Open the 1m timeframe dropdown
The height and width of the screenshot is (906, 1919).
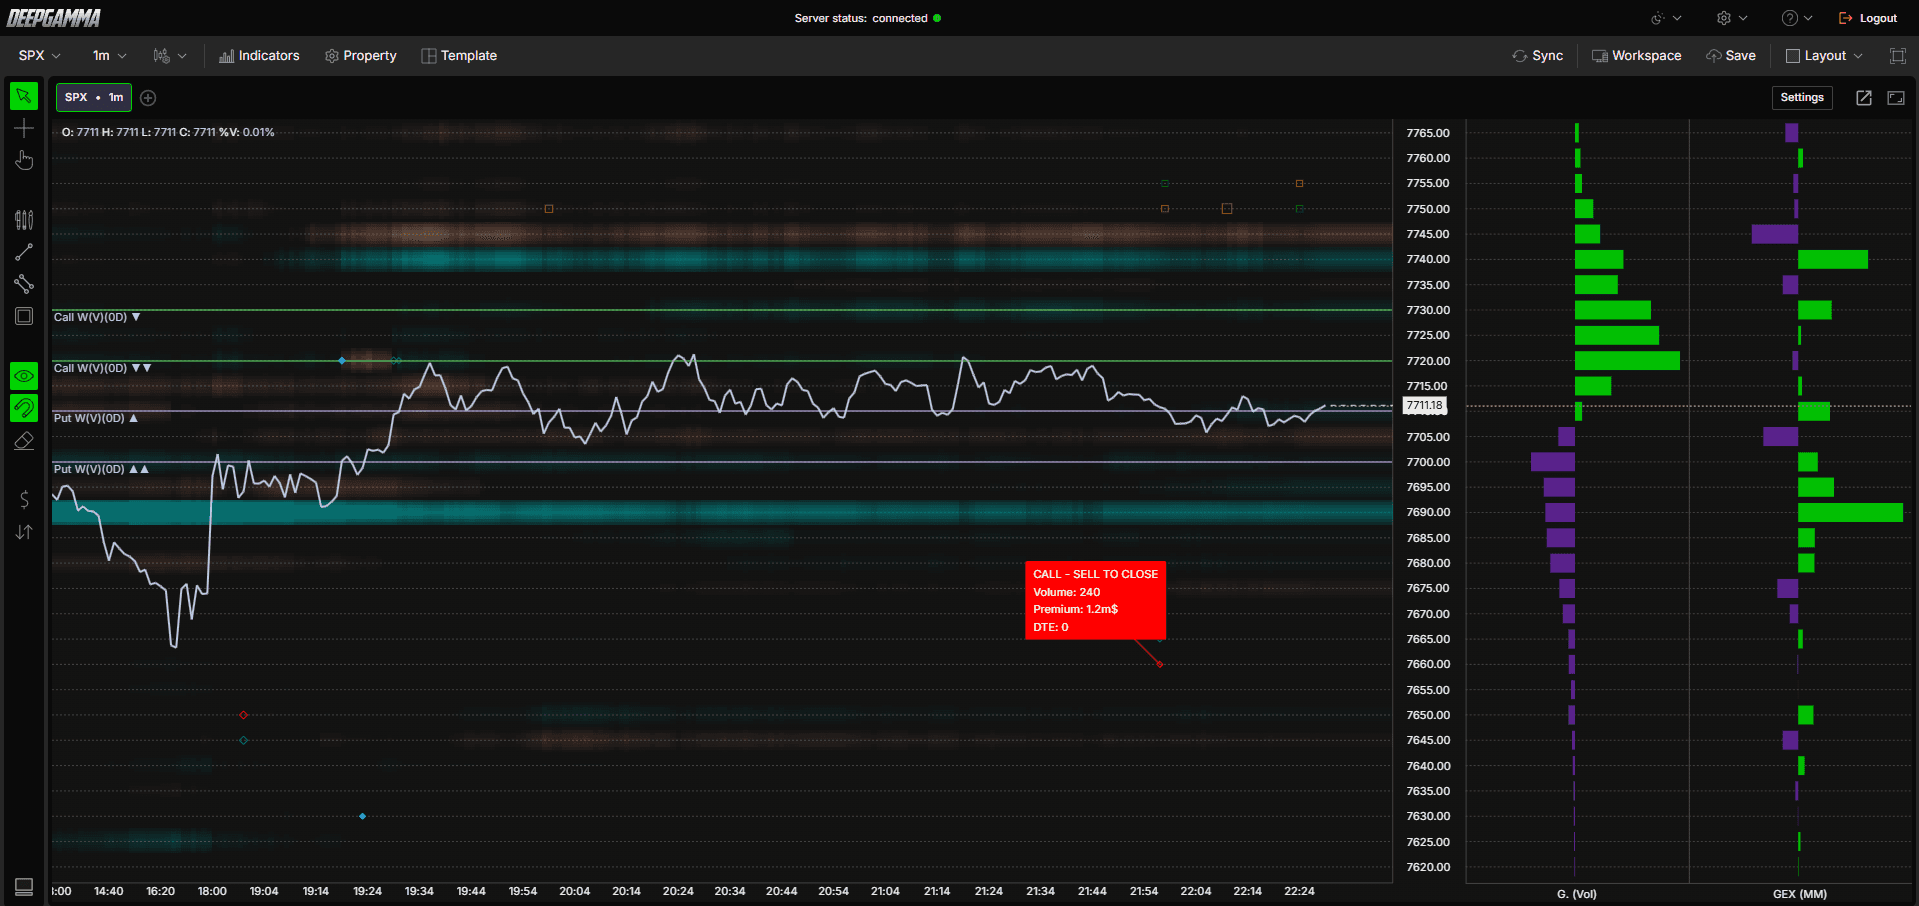[109, 56]
